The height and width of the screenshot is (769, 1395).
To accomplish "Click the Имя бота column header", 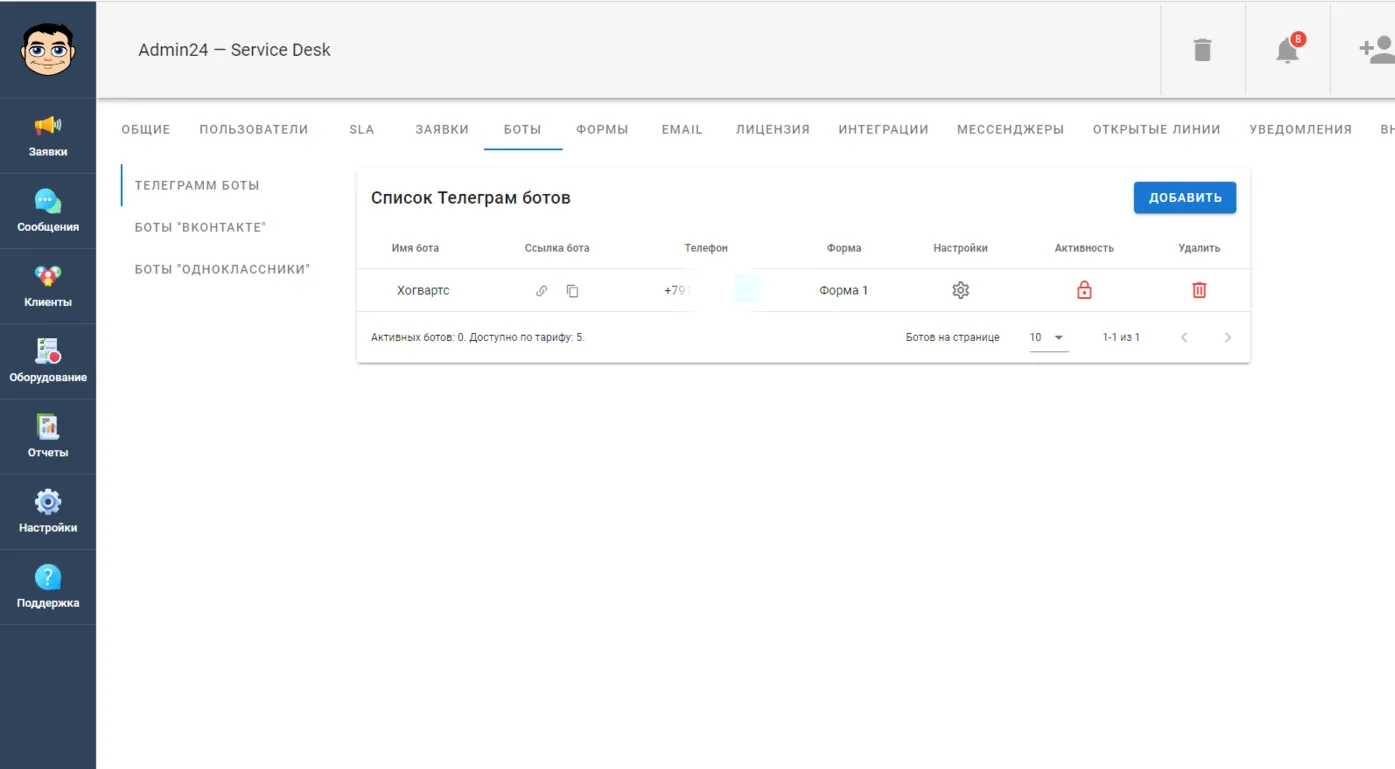I will [x=415, y=248].
